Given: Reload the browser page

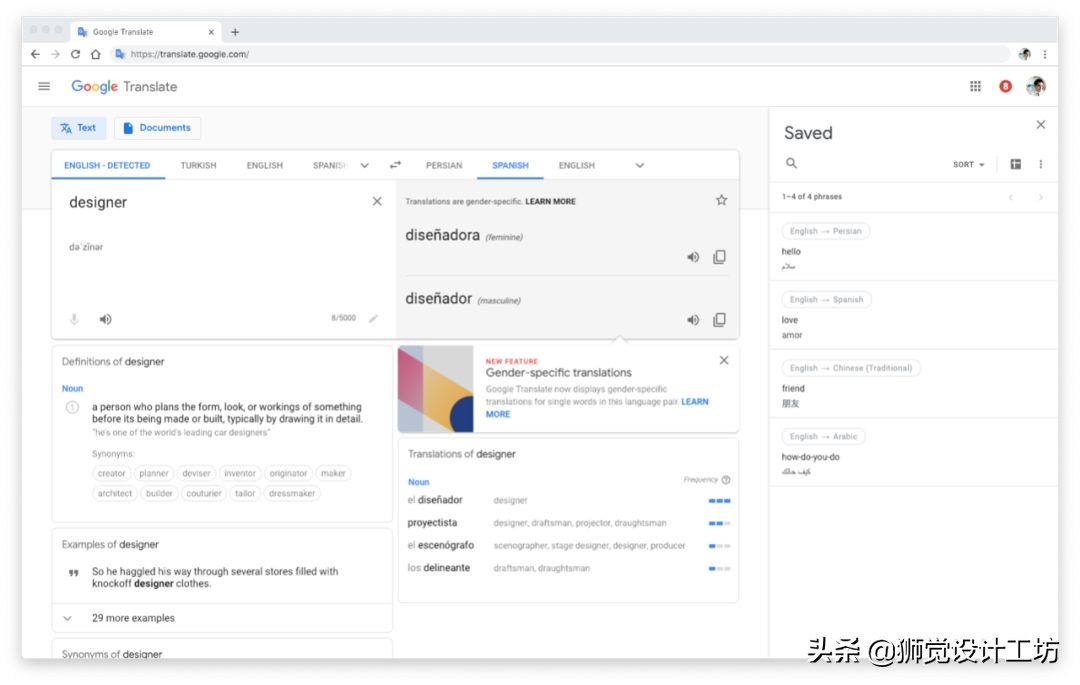Looking at the screenshot, I should (75, 54).
